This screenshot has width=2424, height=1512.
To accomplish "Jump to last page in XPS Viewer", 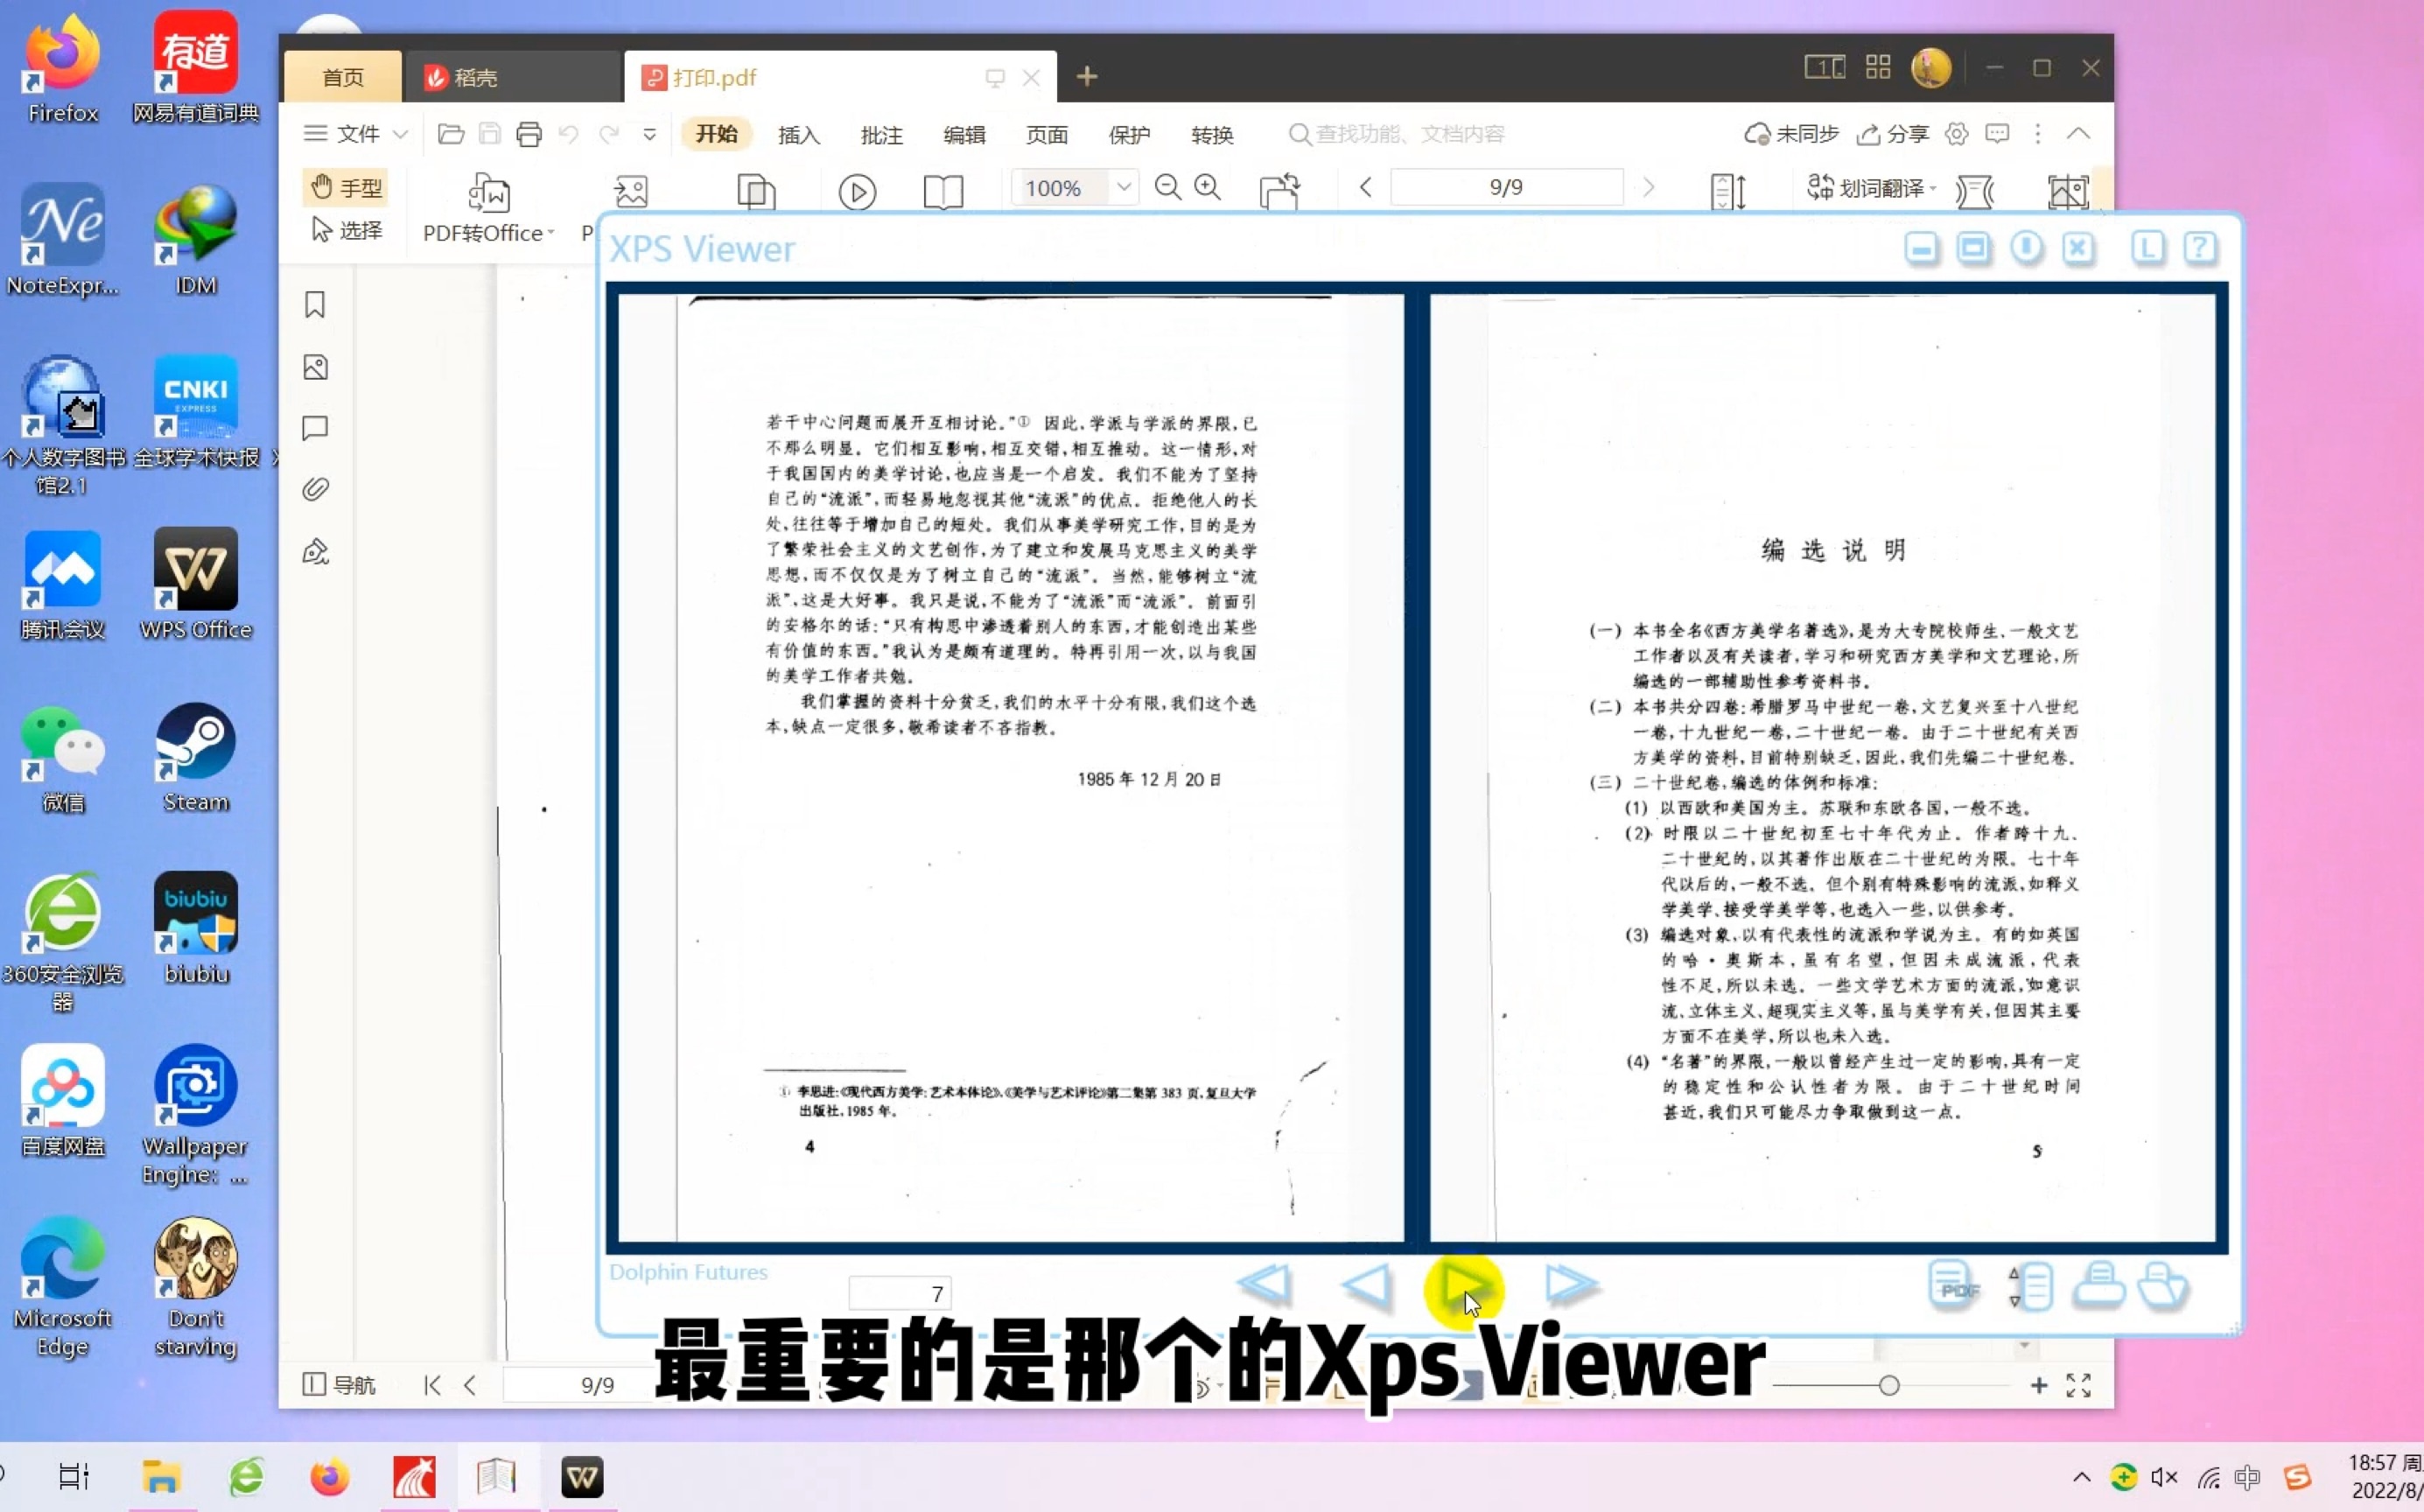I will [x=1571, y=1284].
